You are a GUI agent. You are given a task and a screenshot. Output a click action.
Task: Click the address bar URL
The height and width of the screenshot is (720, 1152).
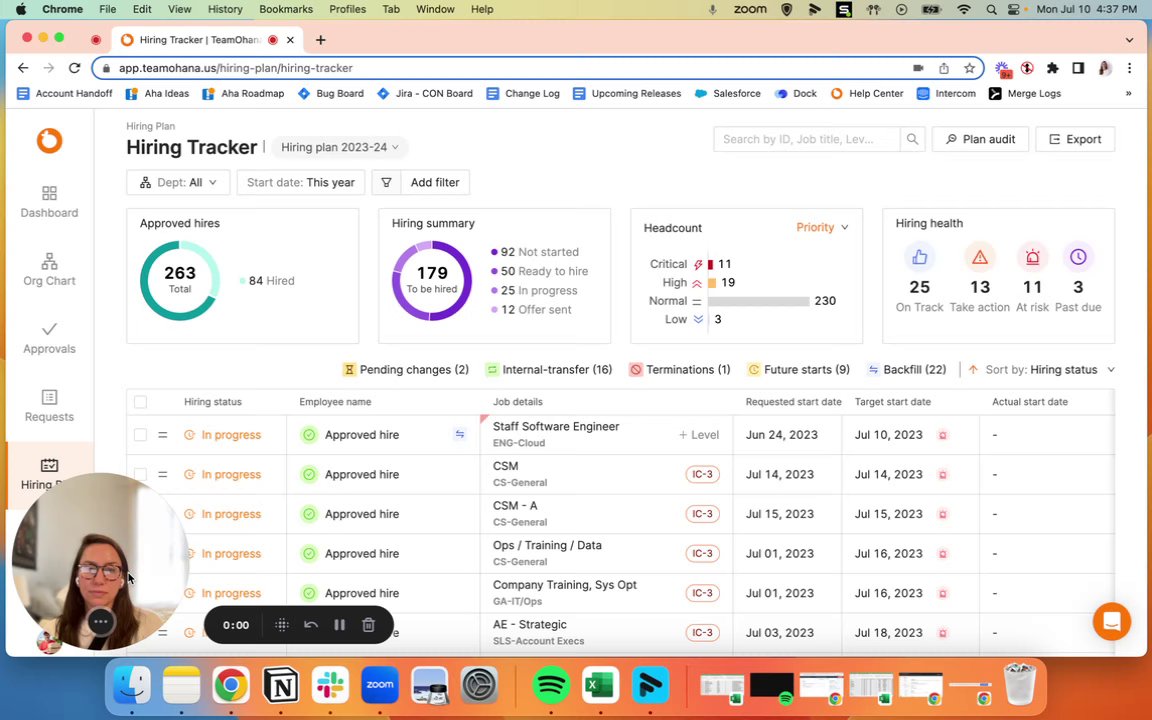[236, 68]
